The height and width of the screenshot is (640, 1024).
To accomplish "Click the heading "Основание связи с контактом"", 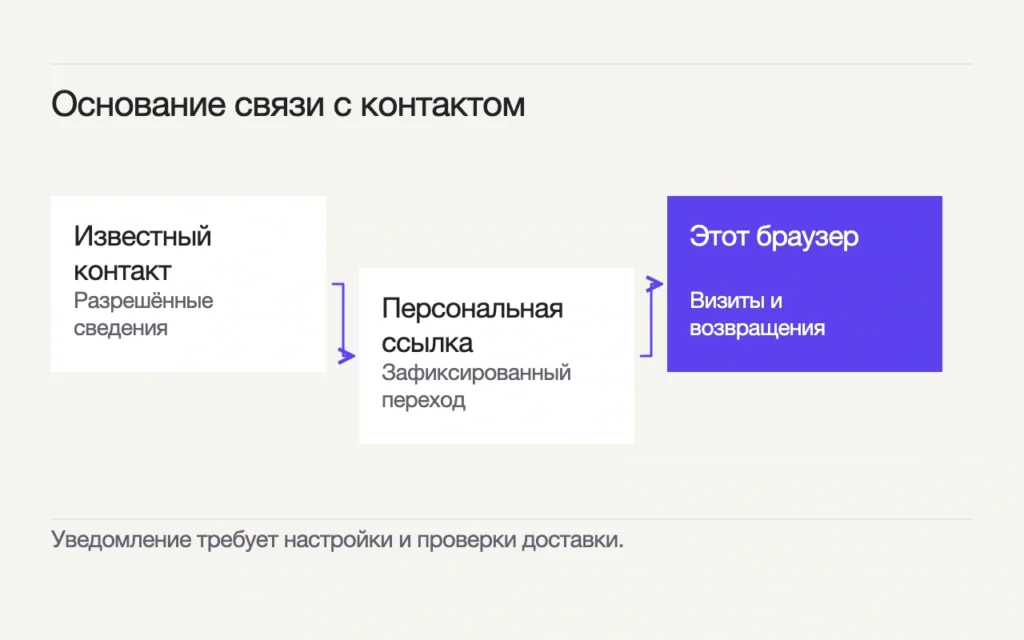I will coord(288,104).
